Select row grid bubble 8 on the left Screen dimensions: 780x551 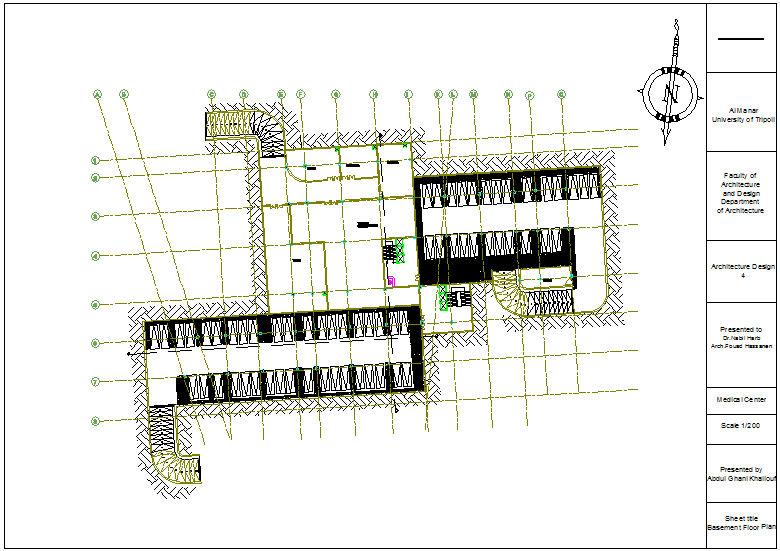[96, 422]
